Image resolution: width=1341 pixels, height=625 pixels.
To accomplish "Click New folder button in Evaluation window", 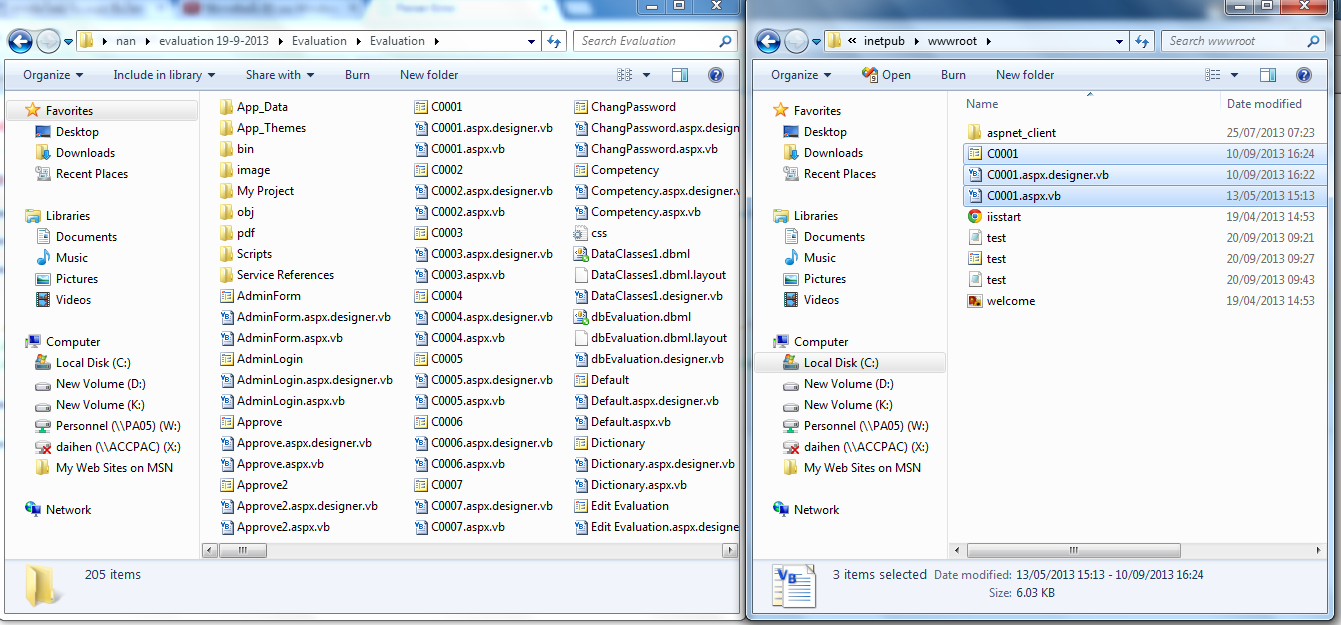I will (429, 75).
